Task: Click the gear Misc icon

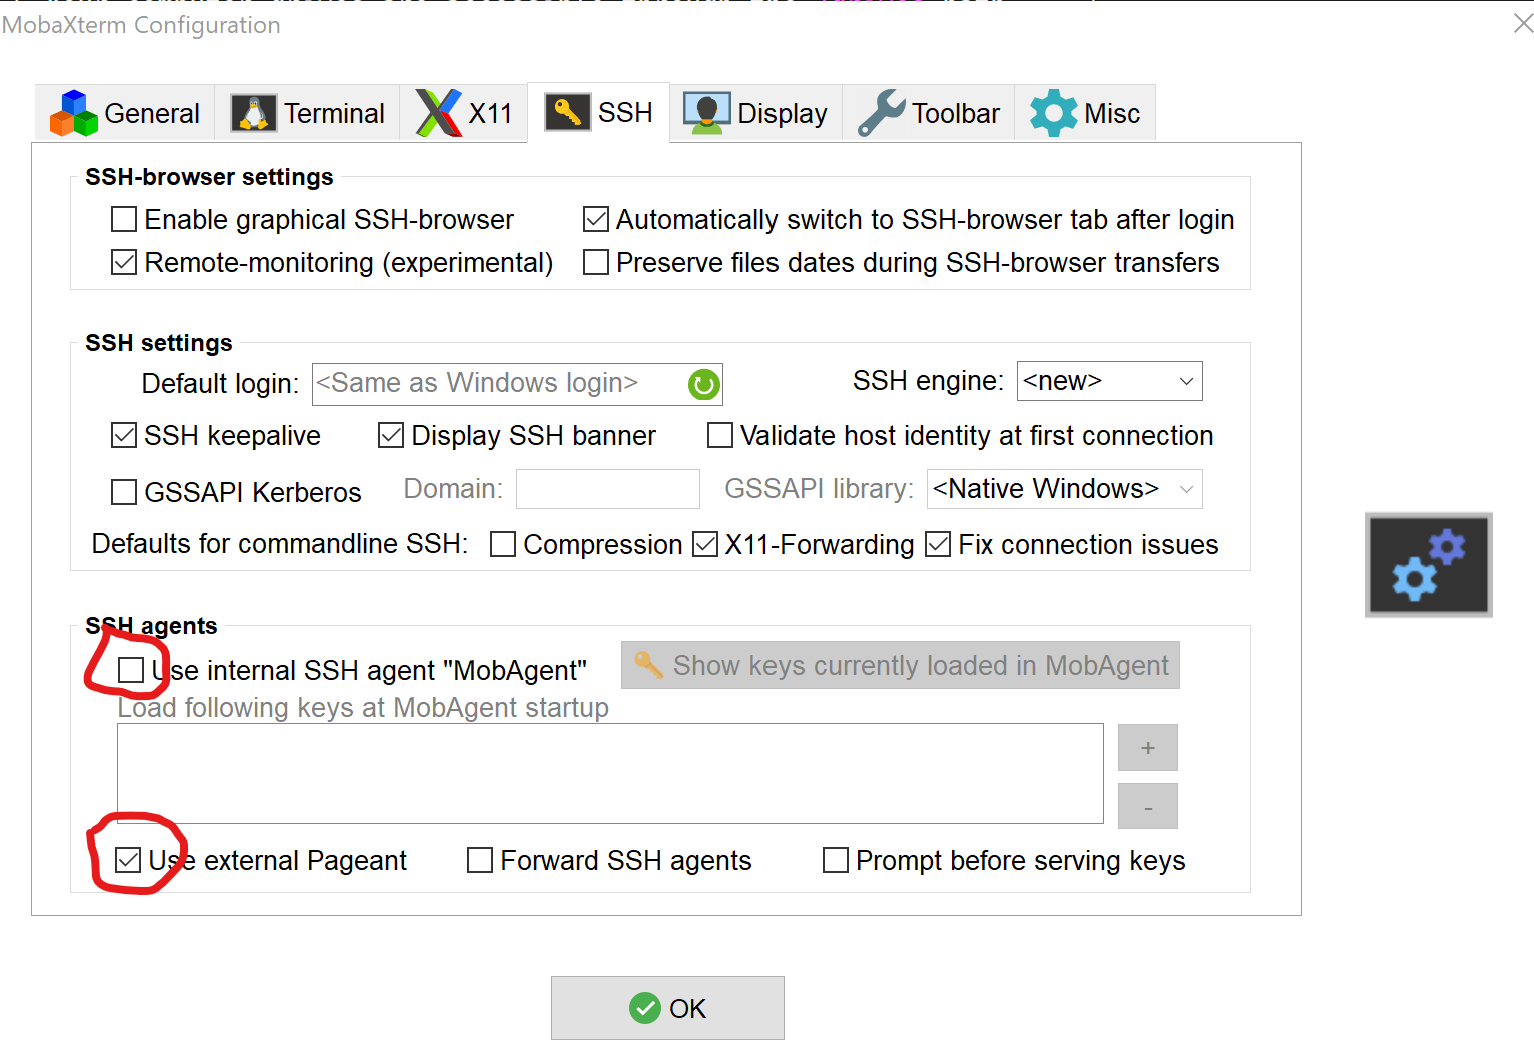Action: tap(1054, 113)
